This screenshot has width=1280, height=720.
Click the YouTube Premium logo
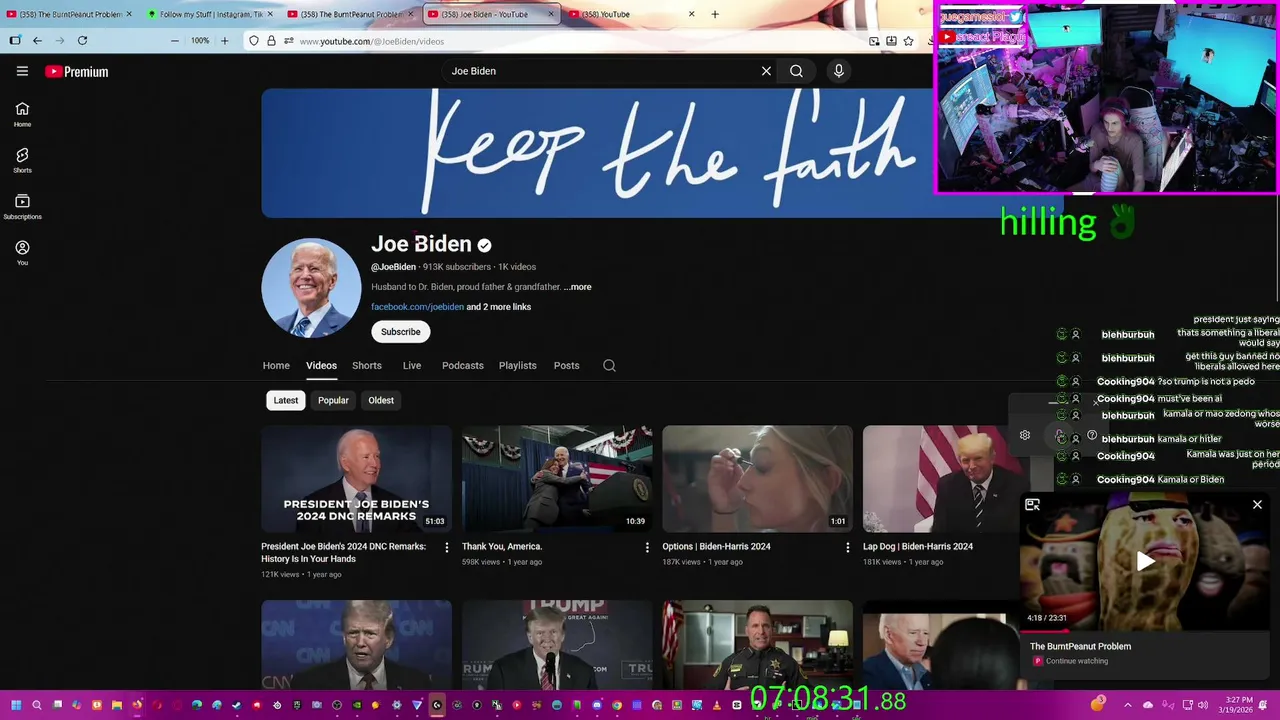tap(77, 71)
